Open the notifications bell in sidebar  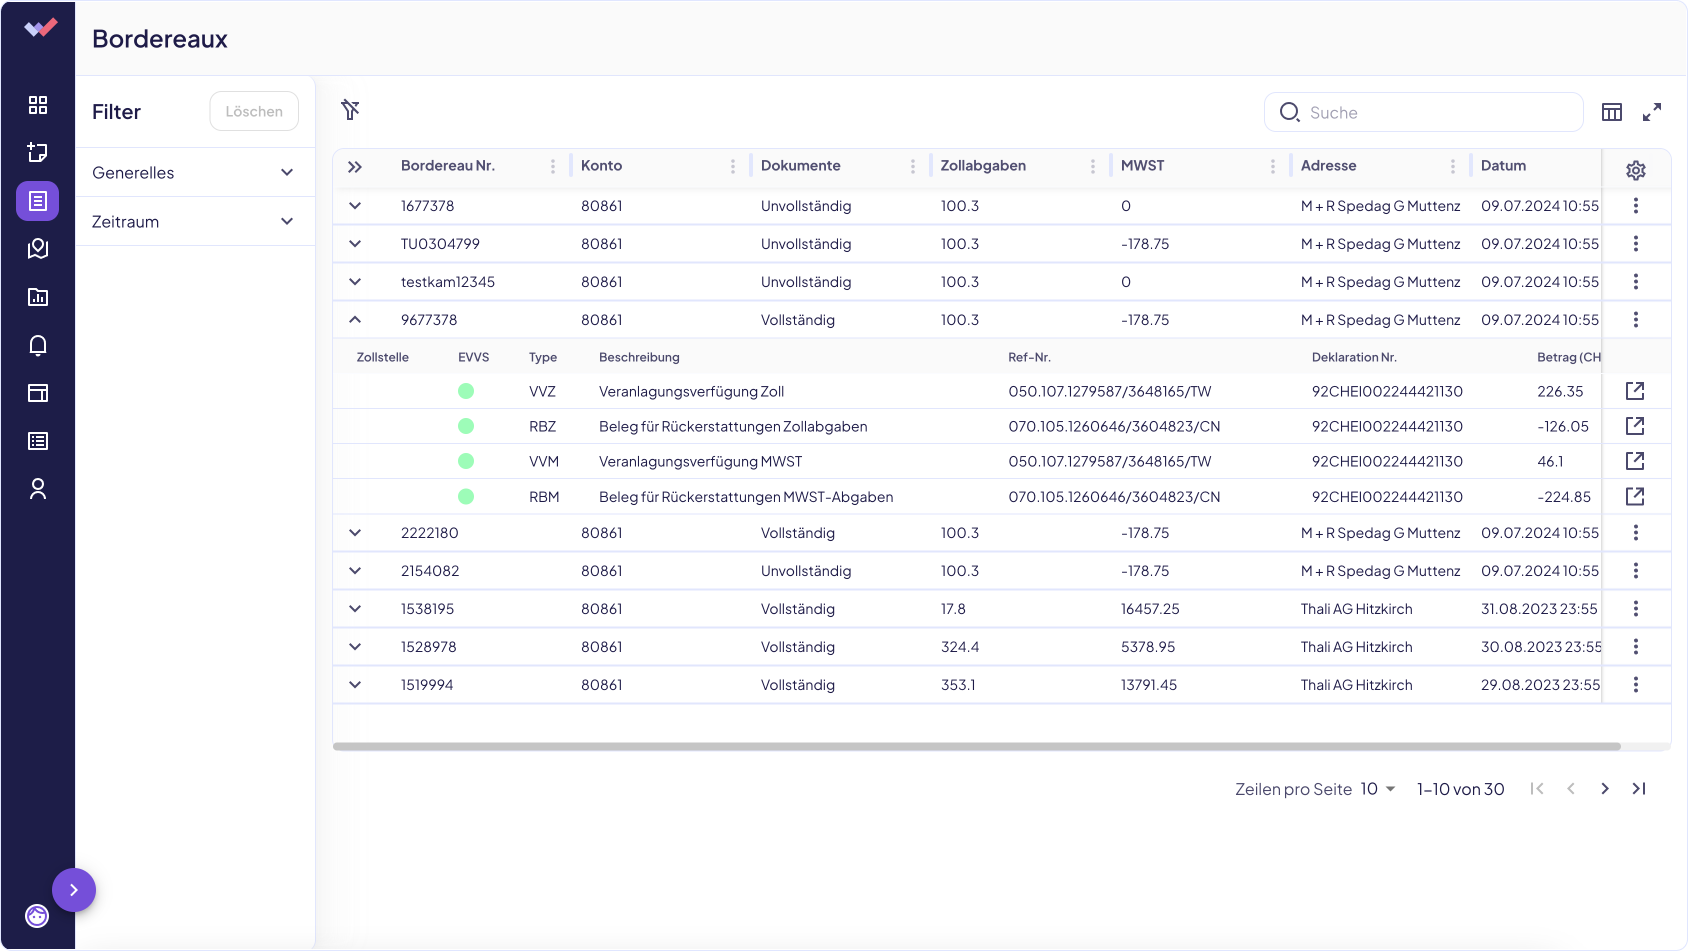pyautogui.click(x=38, y=345)
